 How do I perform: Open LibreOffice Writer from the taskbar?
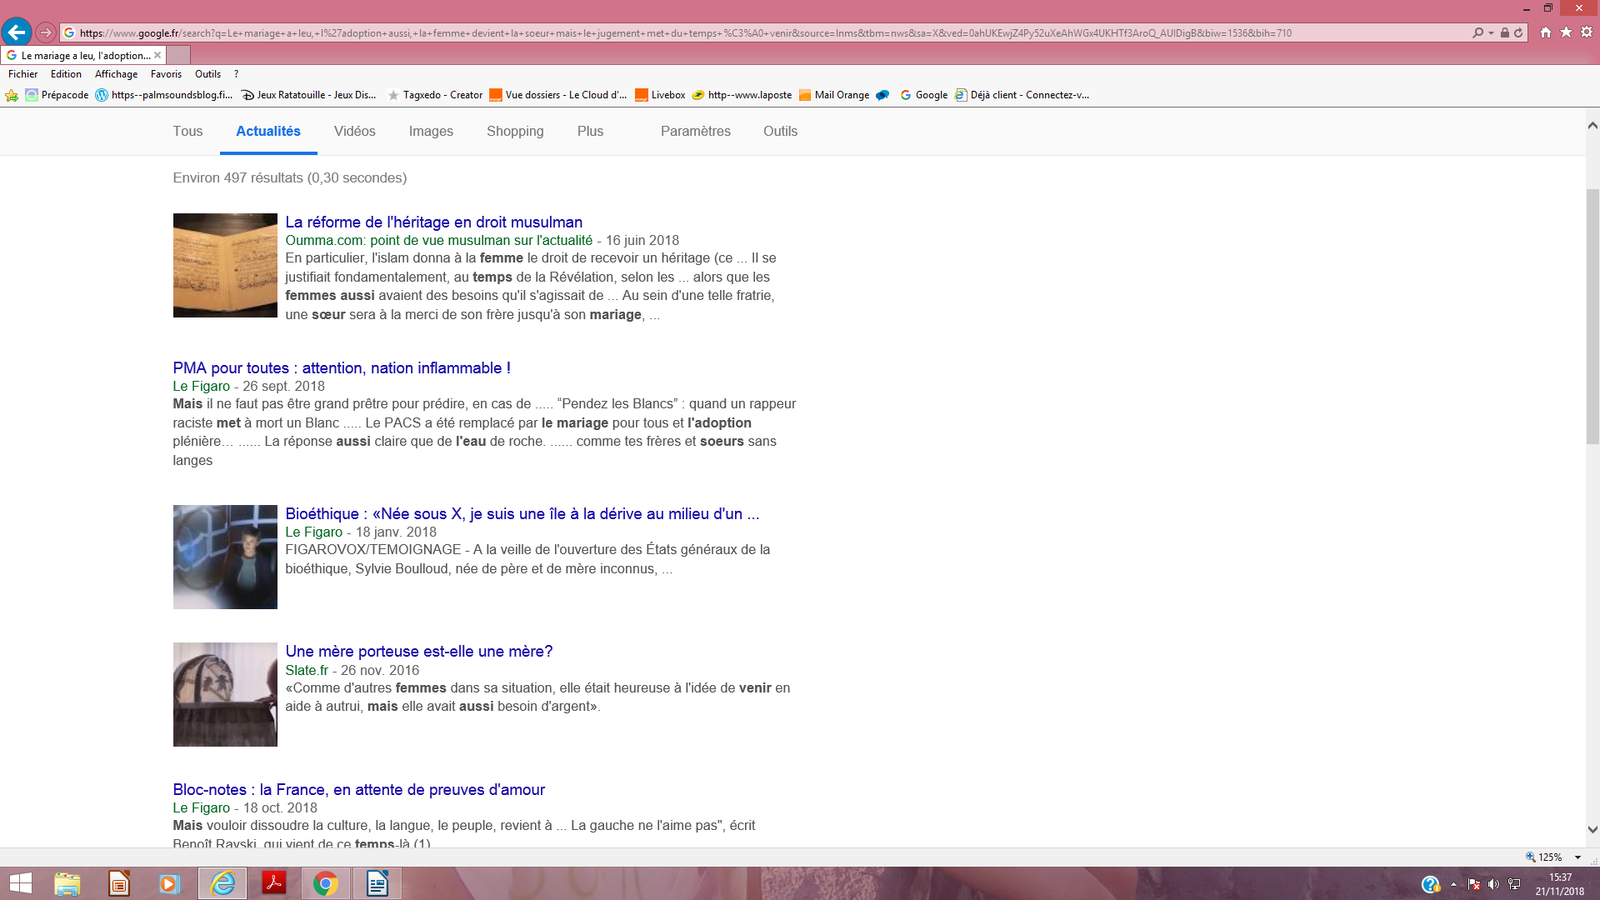(377, 884)
